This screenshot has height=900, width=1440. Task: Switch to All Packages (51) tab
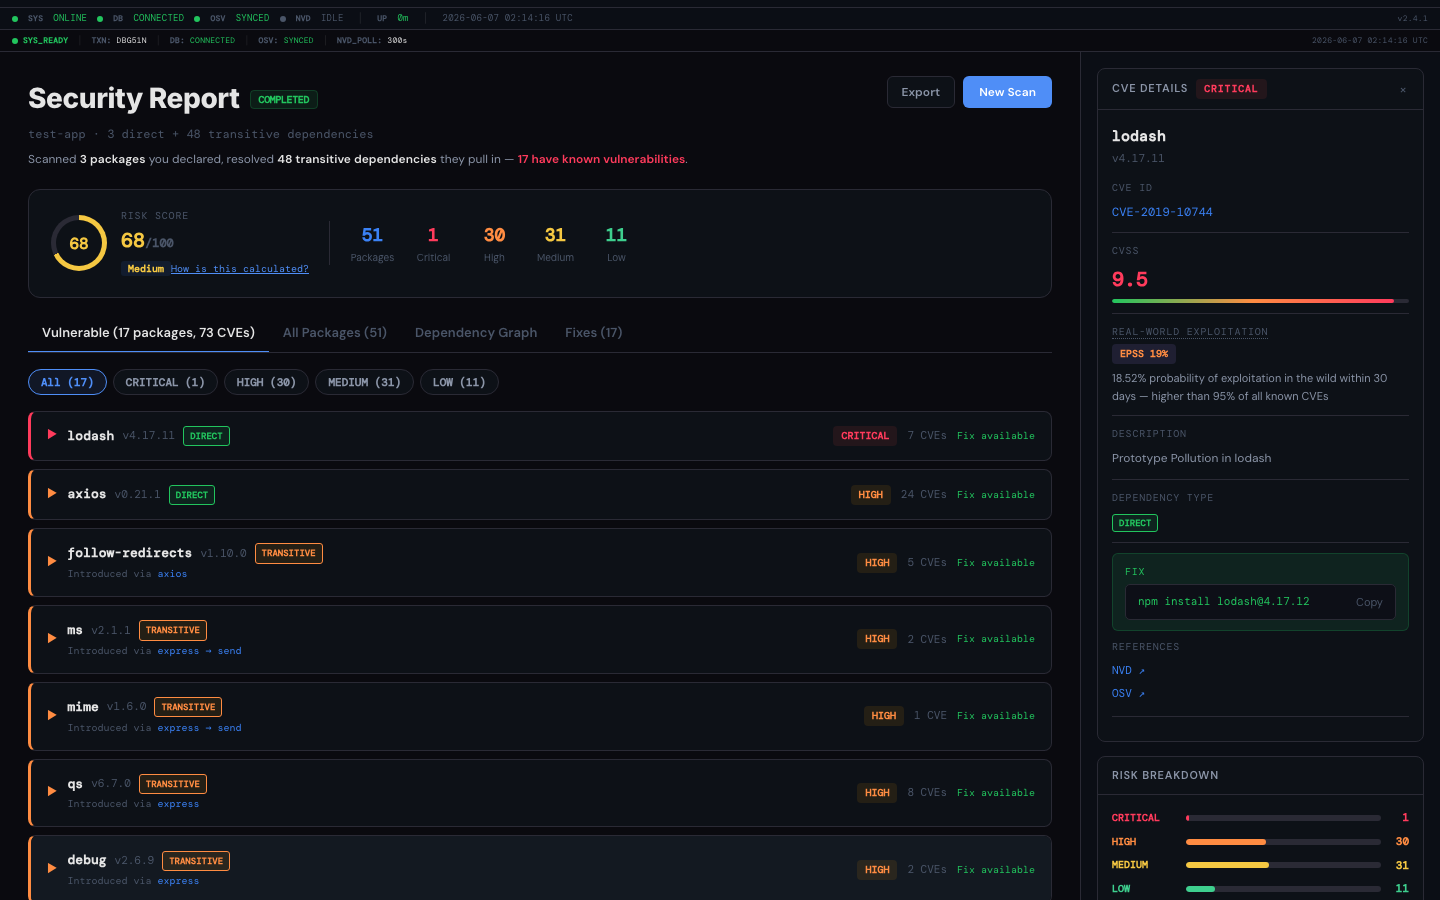(x=335, y=333)
